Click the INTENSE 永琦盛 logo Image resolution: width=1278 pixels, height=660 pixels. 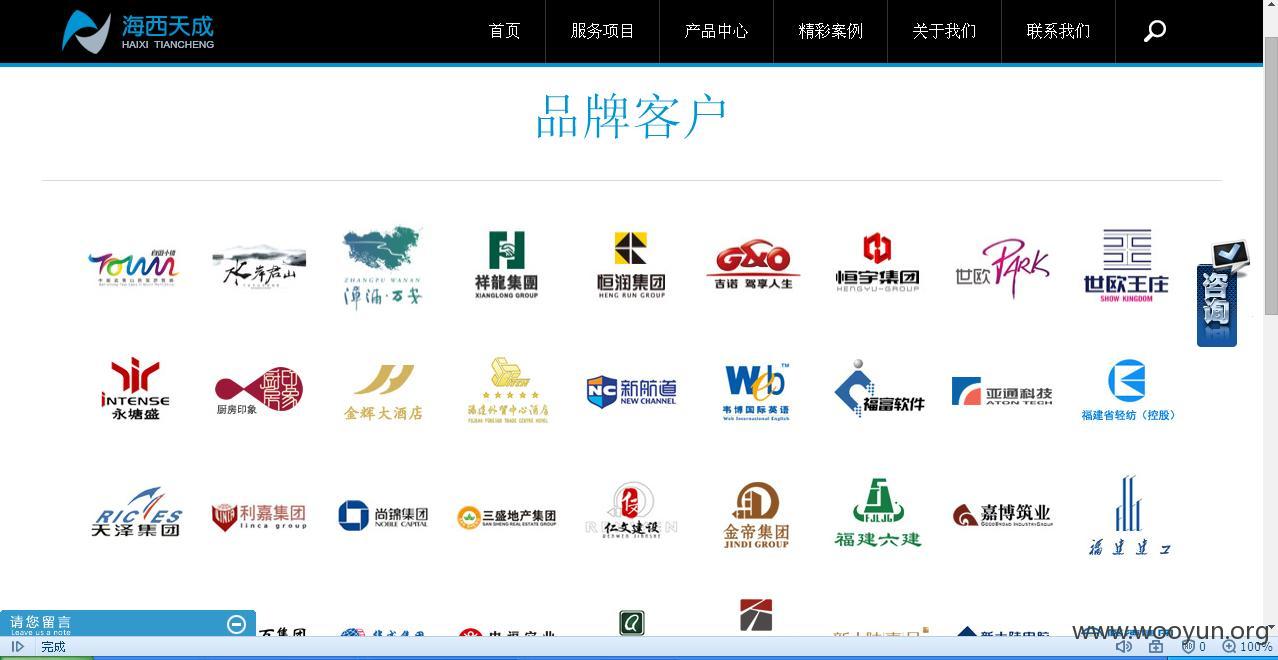coord(135,389)
